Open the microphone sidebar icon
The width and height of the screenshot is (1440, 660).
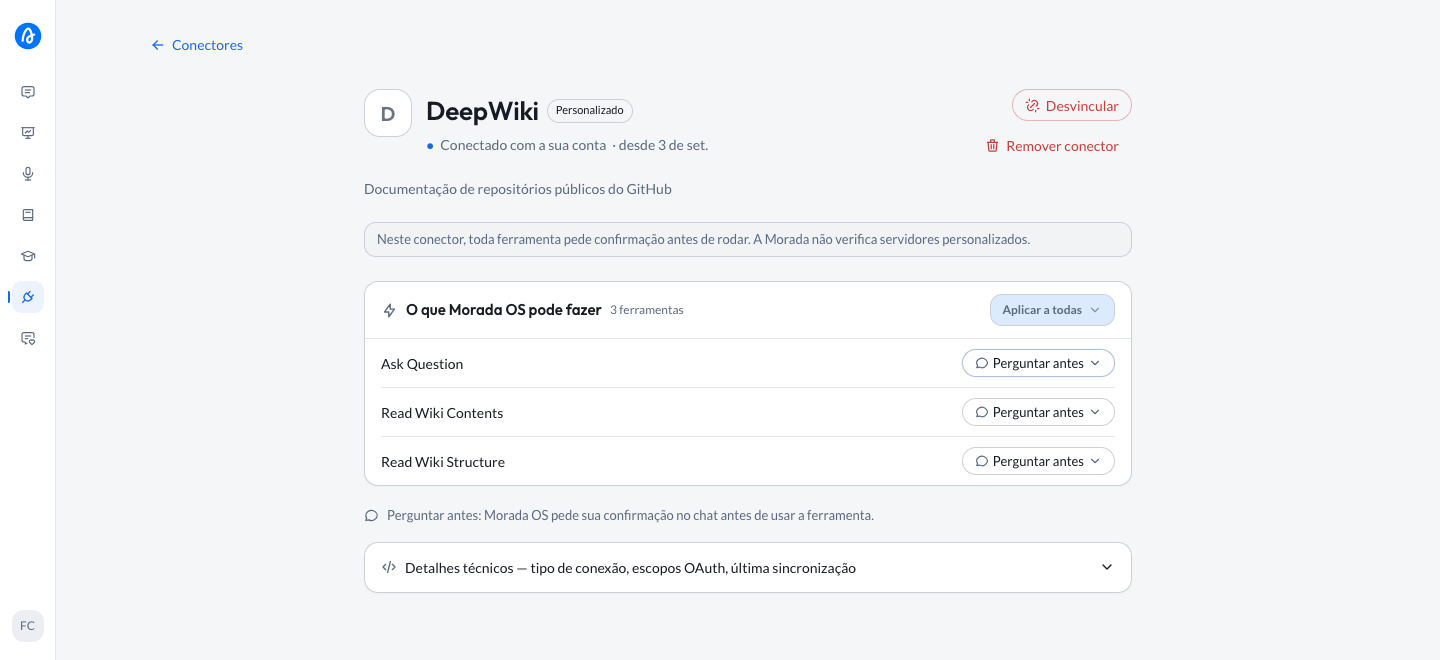[x=28, y=174]
